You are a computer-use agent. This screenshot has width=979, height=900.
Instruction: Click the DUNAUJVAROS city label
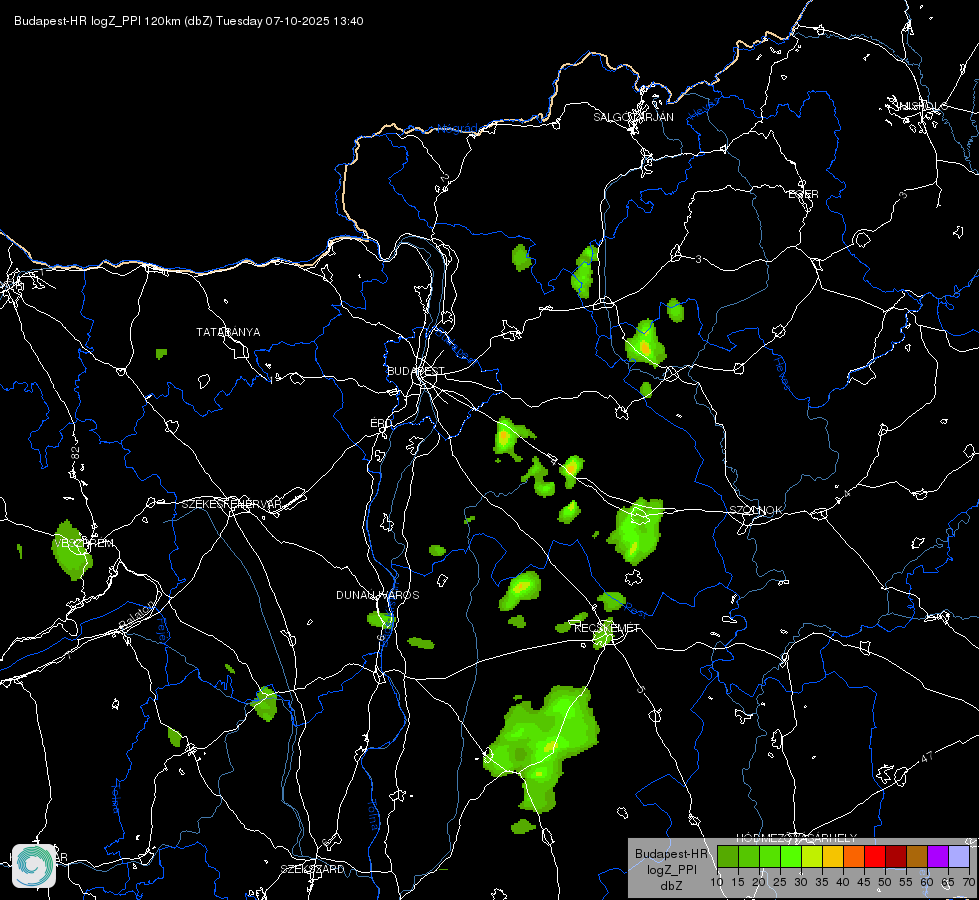(x=378, y=595)
